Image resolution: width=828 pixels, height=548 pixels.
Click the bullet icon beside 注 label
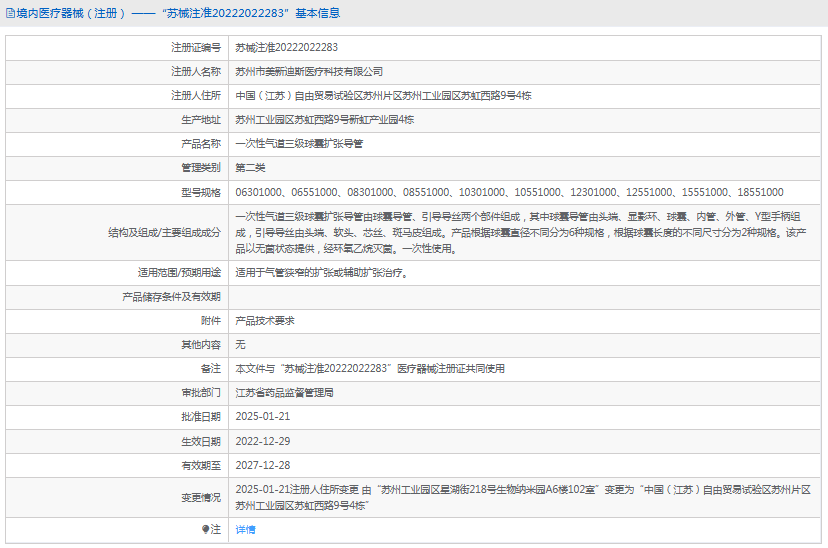tap(205, 529)
